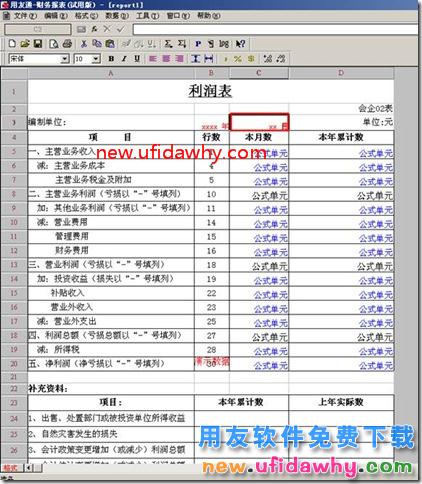Open the font size dropdown showing 10
The image size is (422, 484).
click(x=96, y=59)
